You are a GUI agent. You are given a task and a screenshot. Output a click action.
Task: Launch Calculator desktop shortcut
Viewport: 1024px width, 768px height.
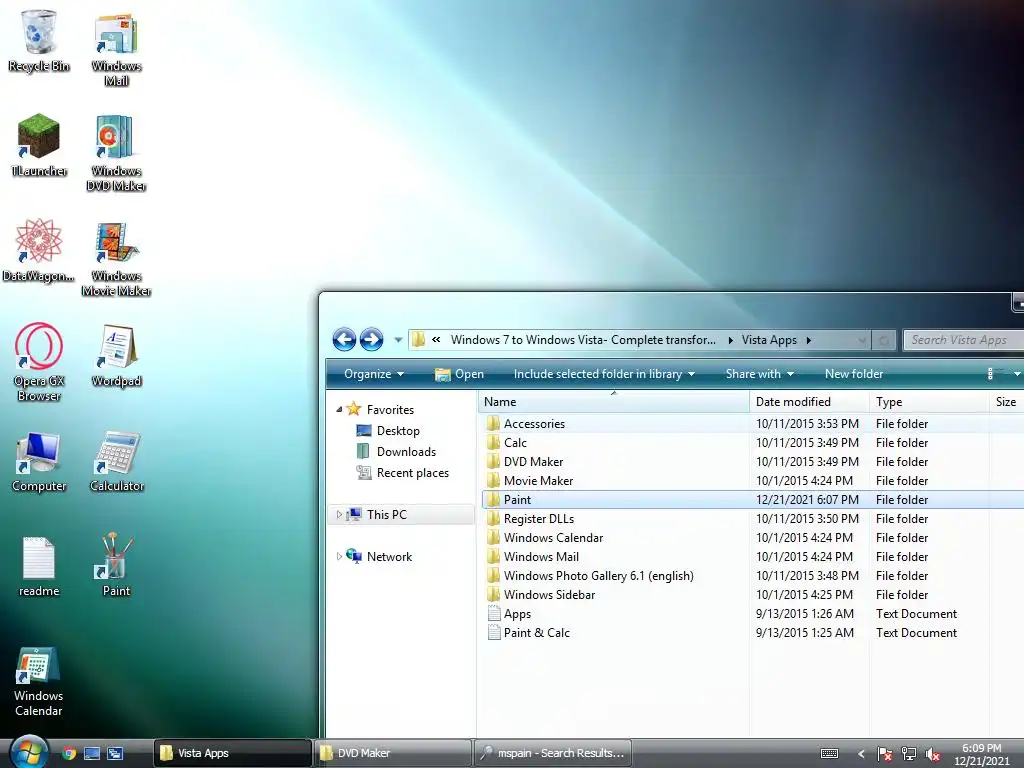click(x=116, y=461)
